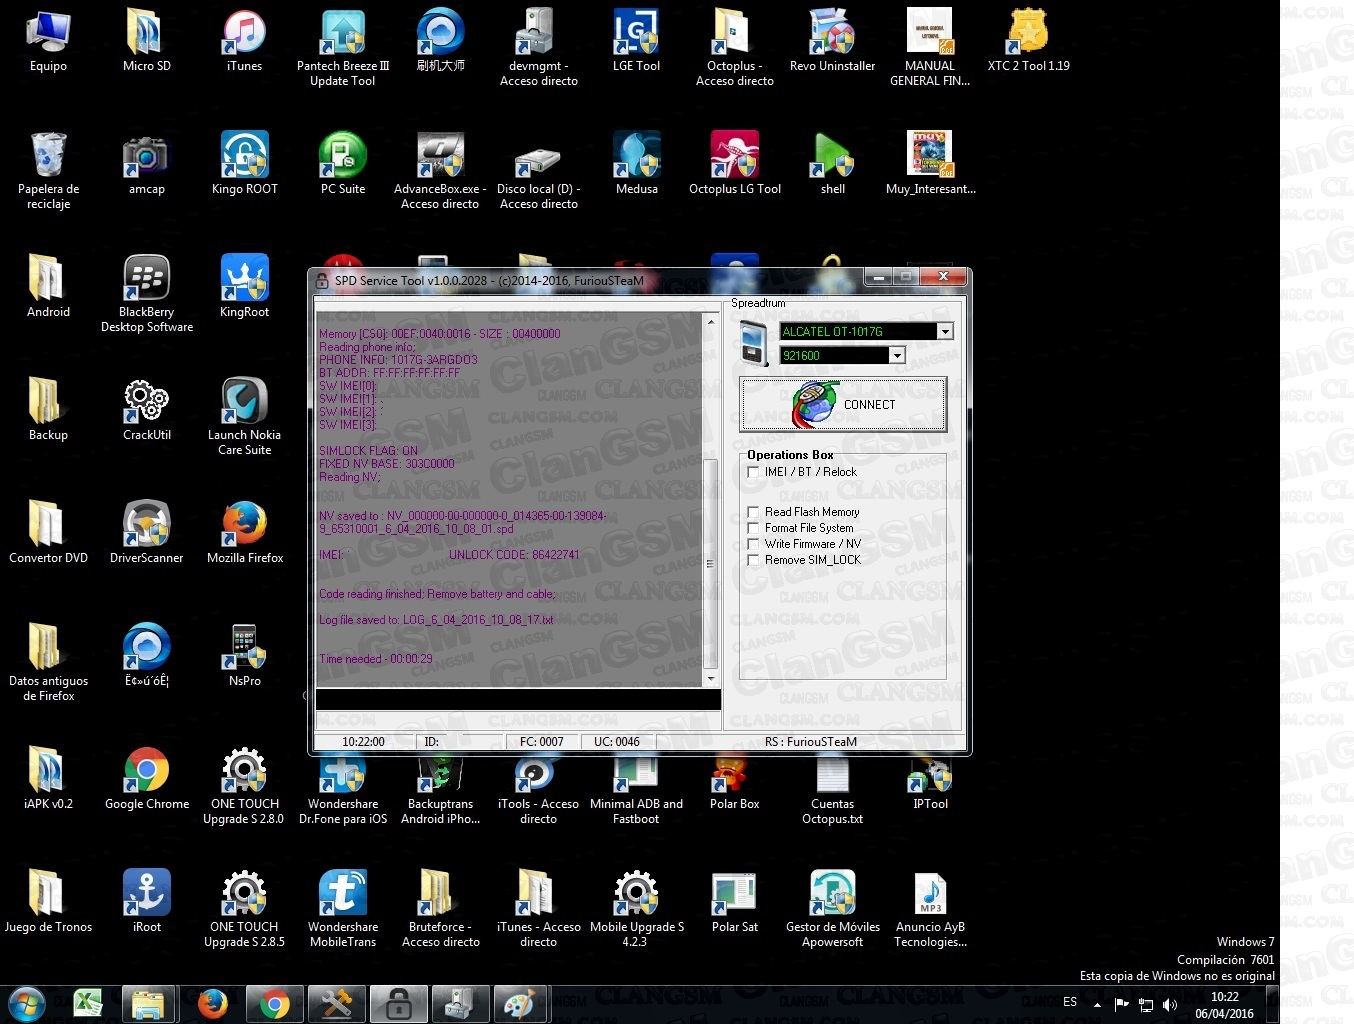Select the Mobile Upgrade S 4.2.3 icon

tap(637, 908)
